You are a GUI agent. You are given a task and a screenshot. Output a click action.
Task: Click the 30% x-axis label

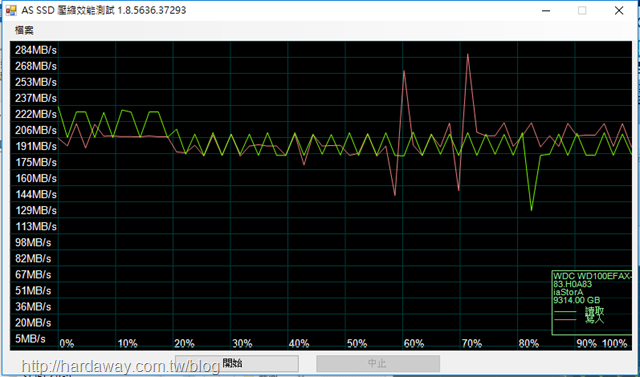point(242,344)
